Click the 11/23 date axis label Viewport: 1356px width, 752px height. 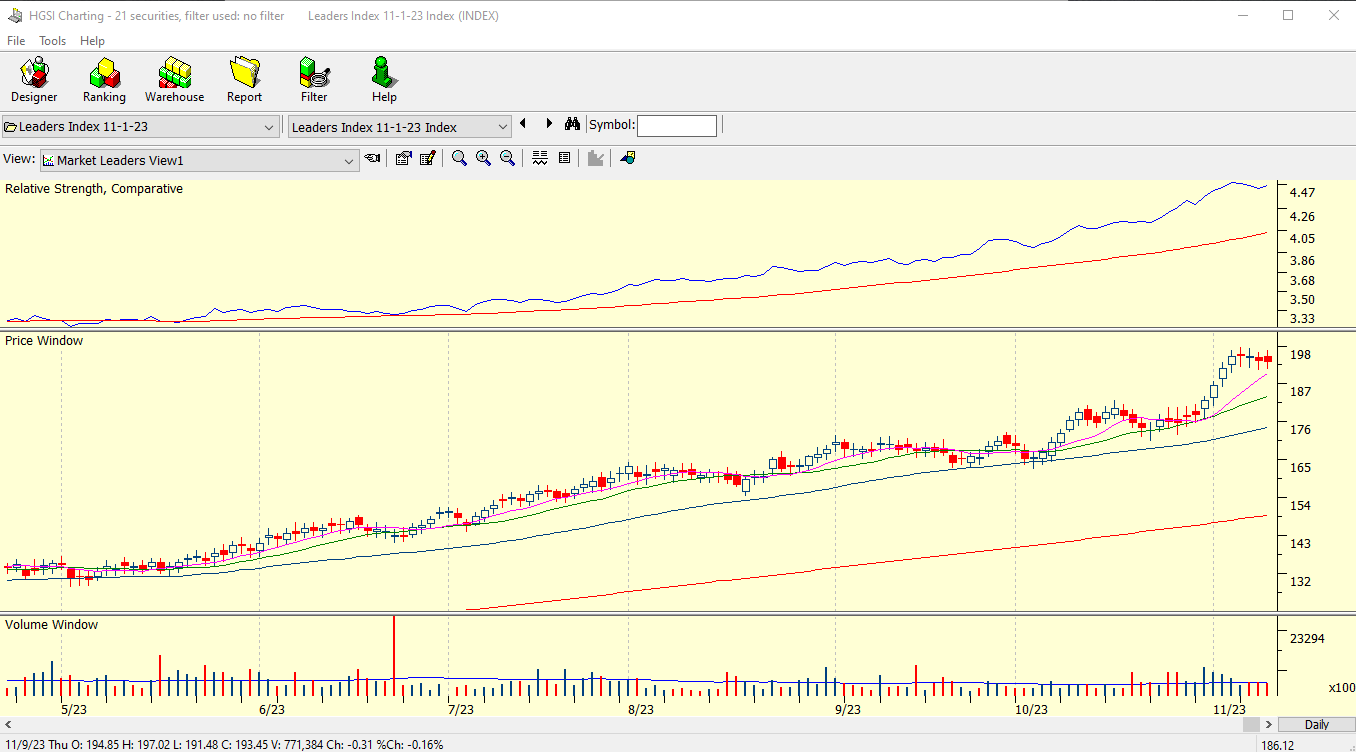1229,709
